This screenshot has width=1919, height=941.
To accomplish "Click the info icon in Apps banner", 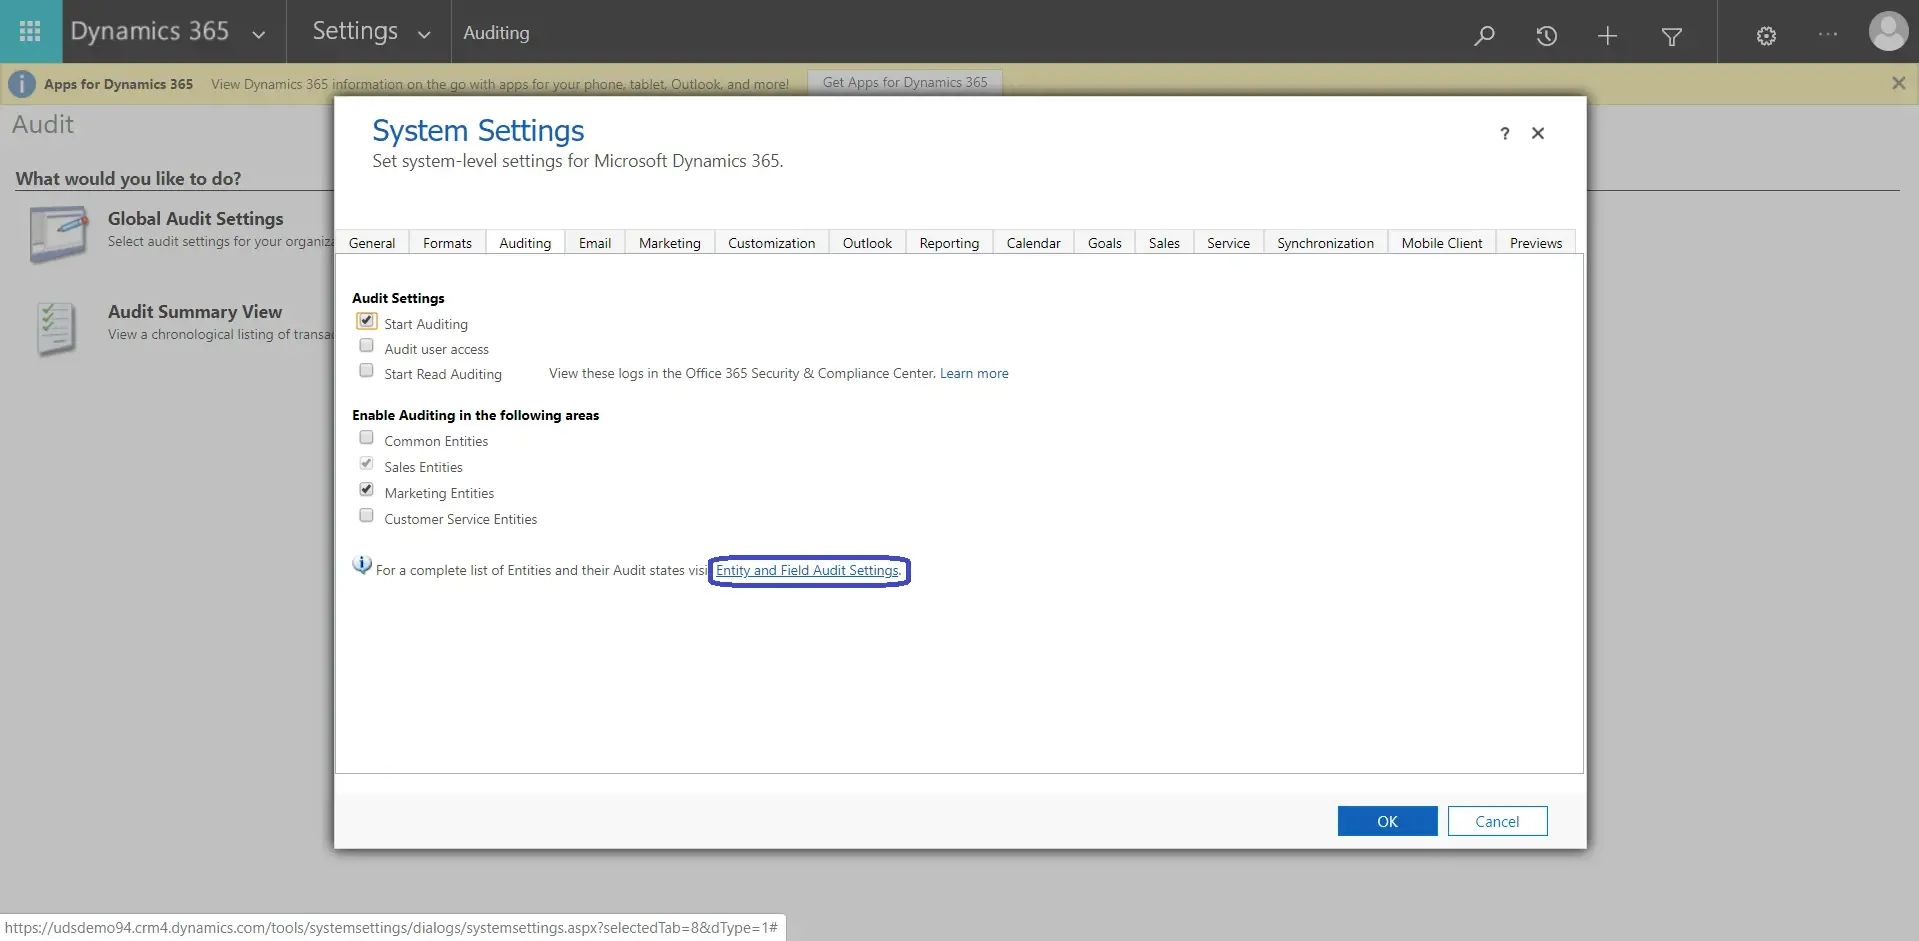I will [22, 84].
